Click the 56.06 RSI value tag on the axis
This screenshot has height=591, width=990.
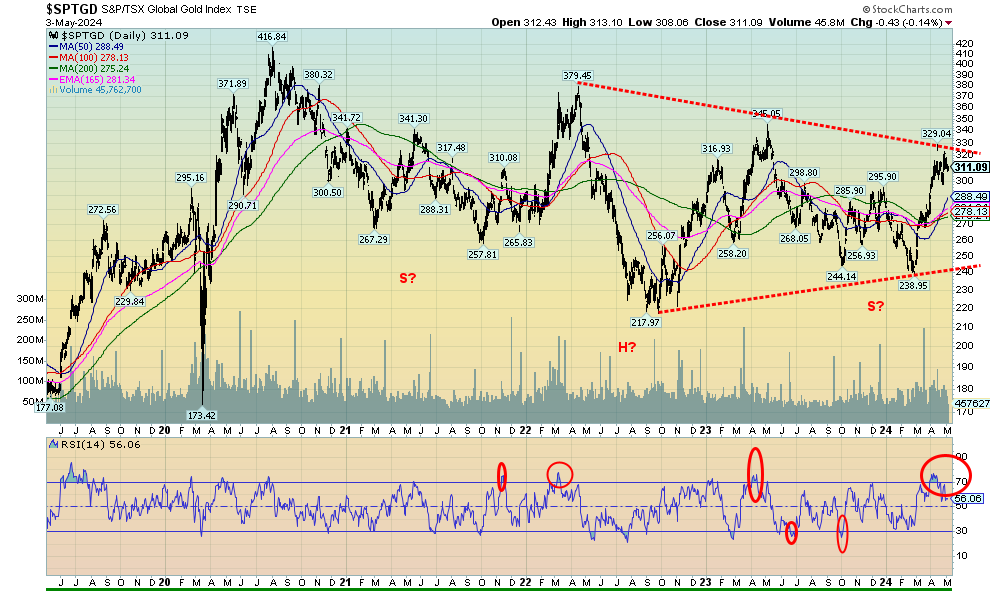click(x=968, y=497)
